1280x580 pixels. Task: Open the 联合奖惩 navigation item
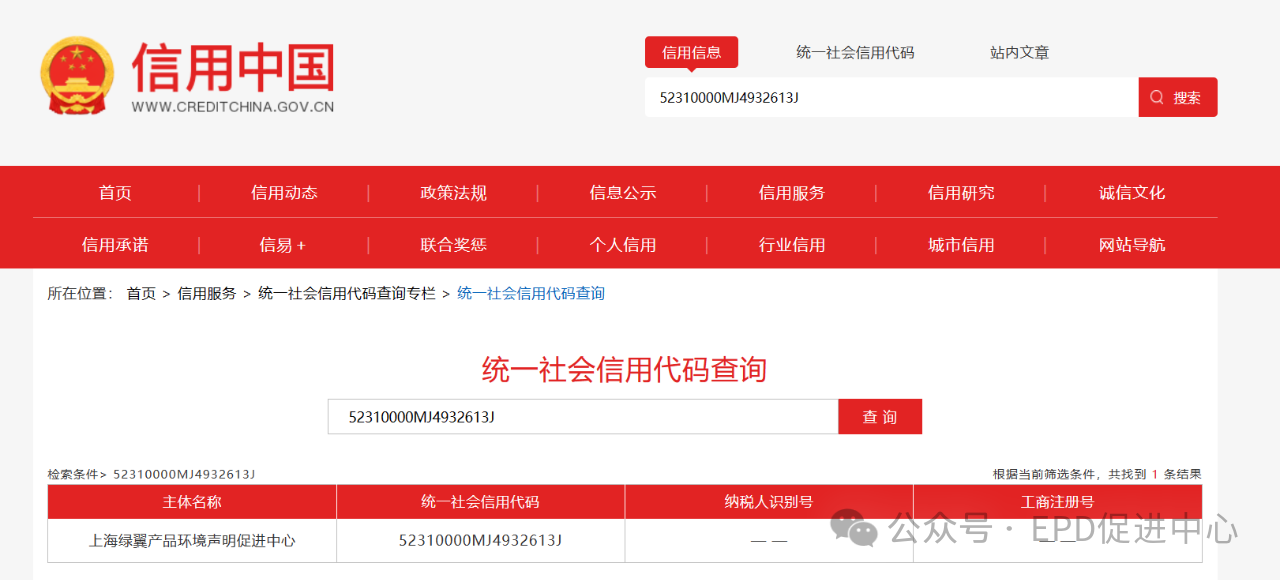click(453, 245)
